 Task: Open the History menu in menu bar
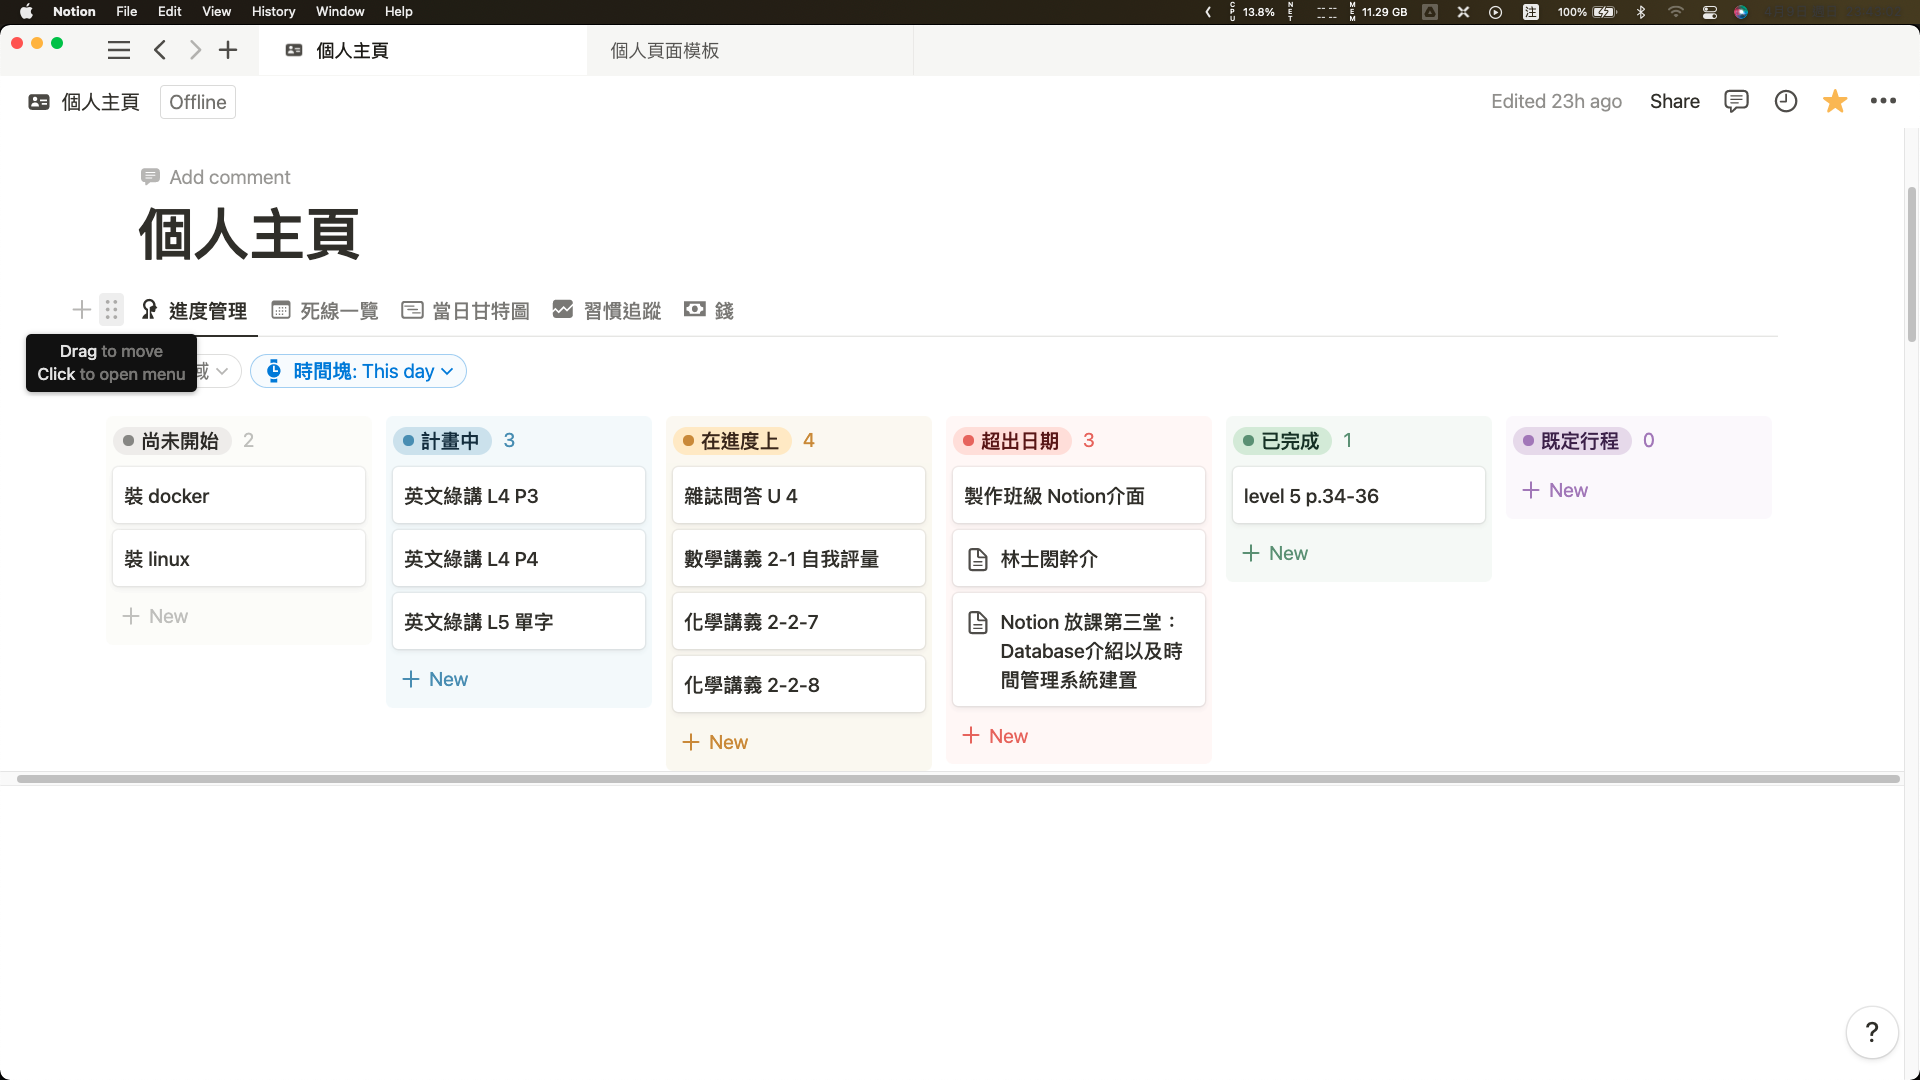tap(273, 12)
